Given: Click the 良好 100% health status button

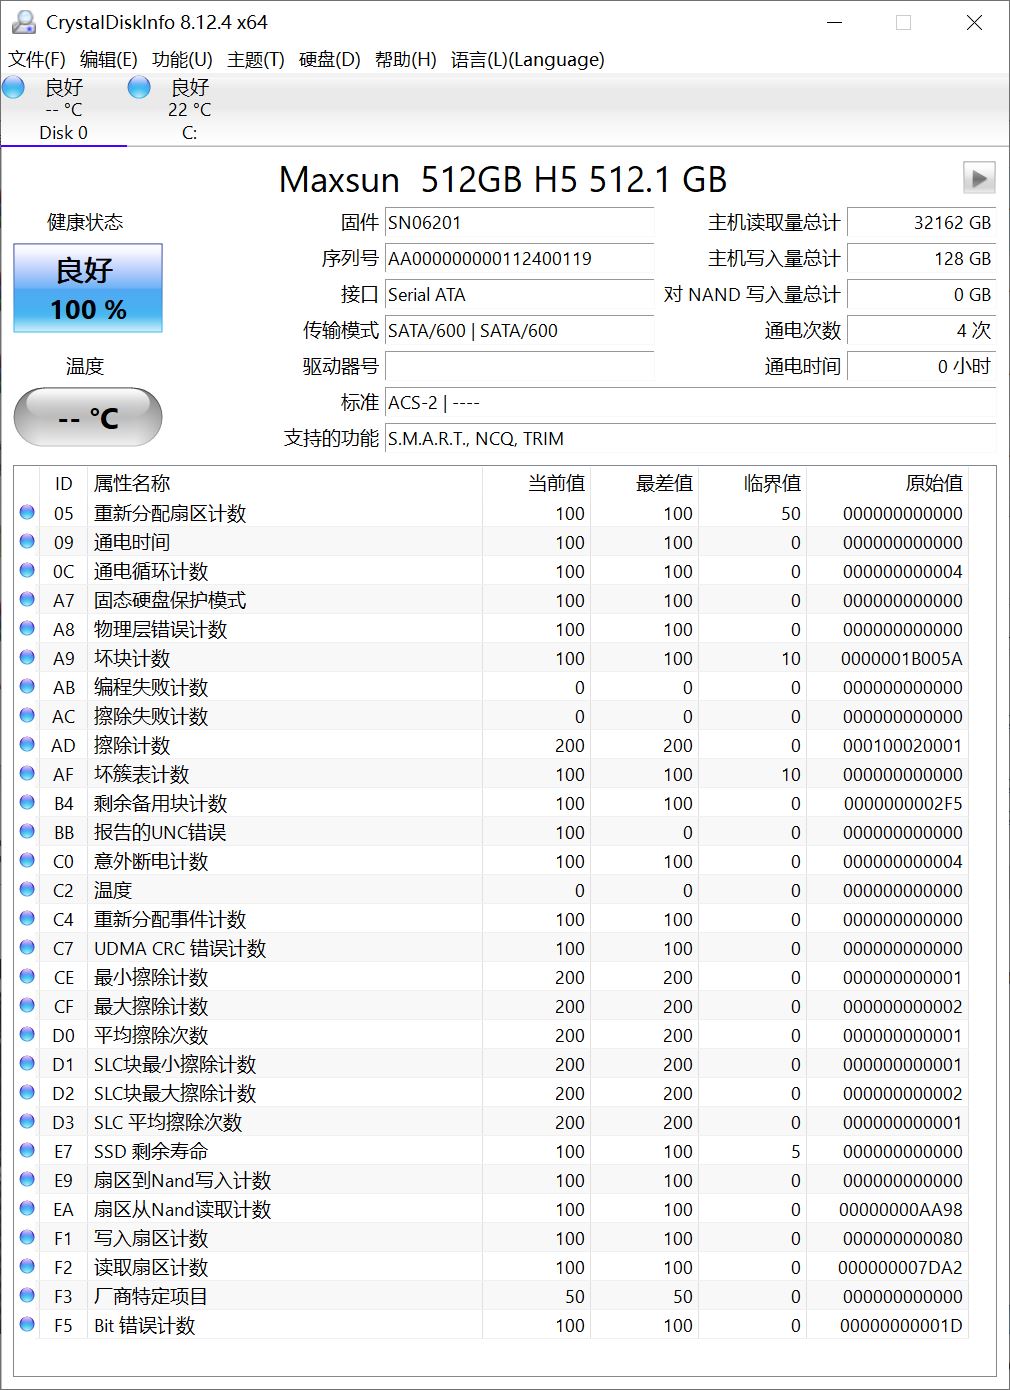Looking at the screenshot, I should point(87,288).
